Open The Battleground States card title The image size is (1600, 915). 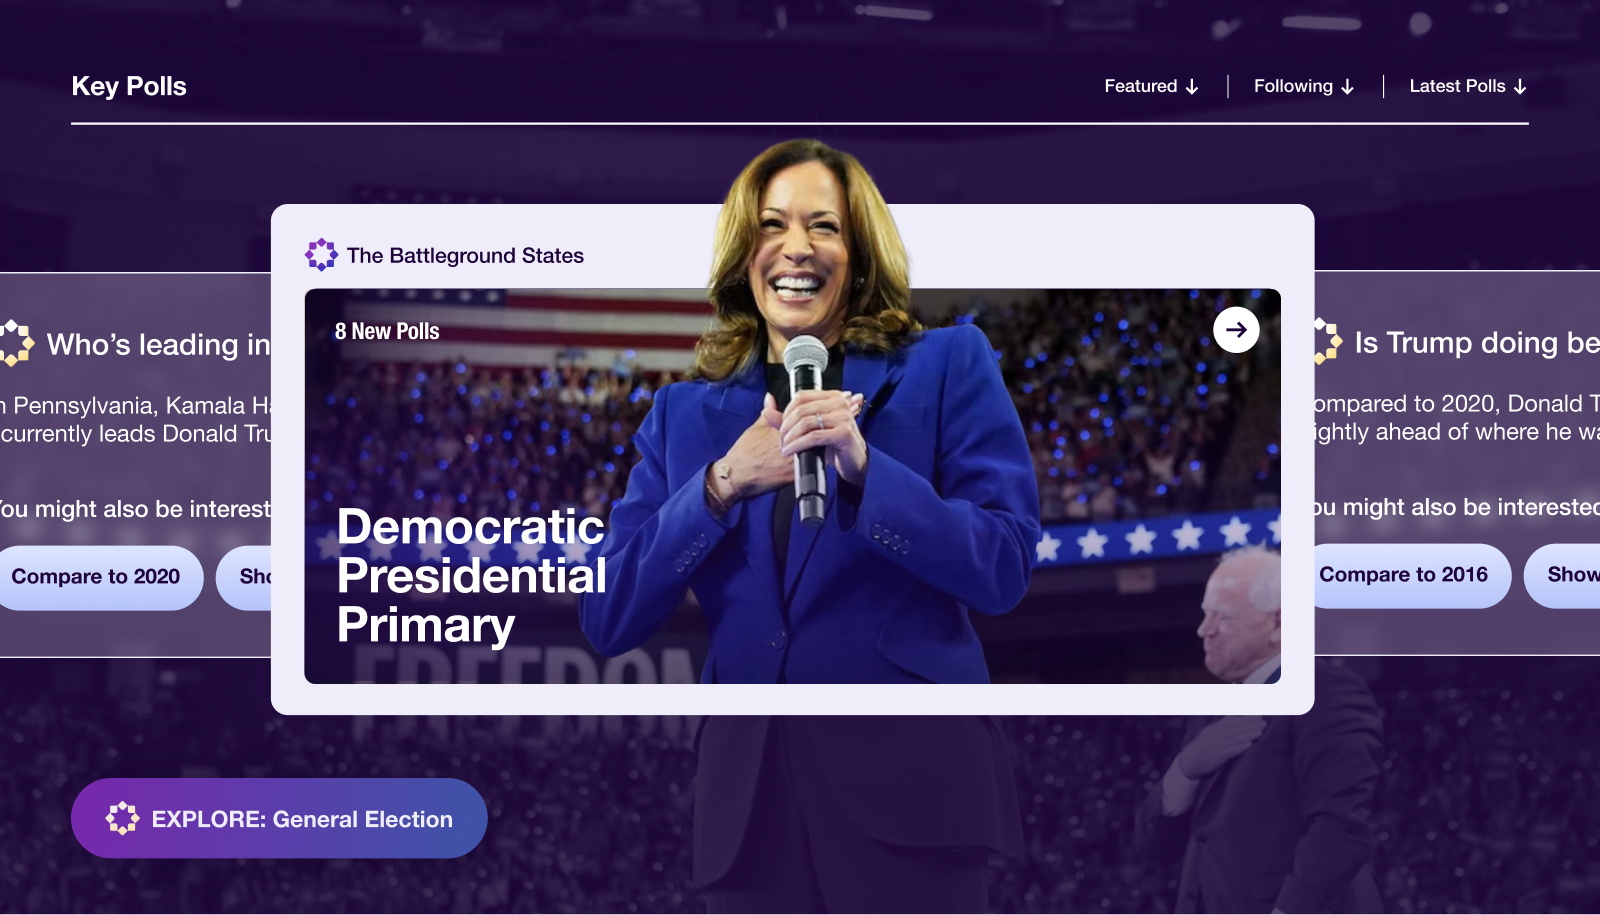[465, 255]
